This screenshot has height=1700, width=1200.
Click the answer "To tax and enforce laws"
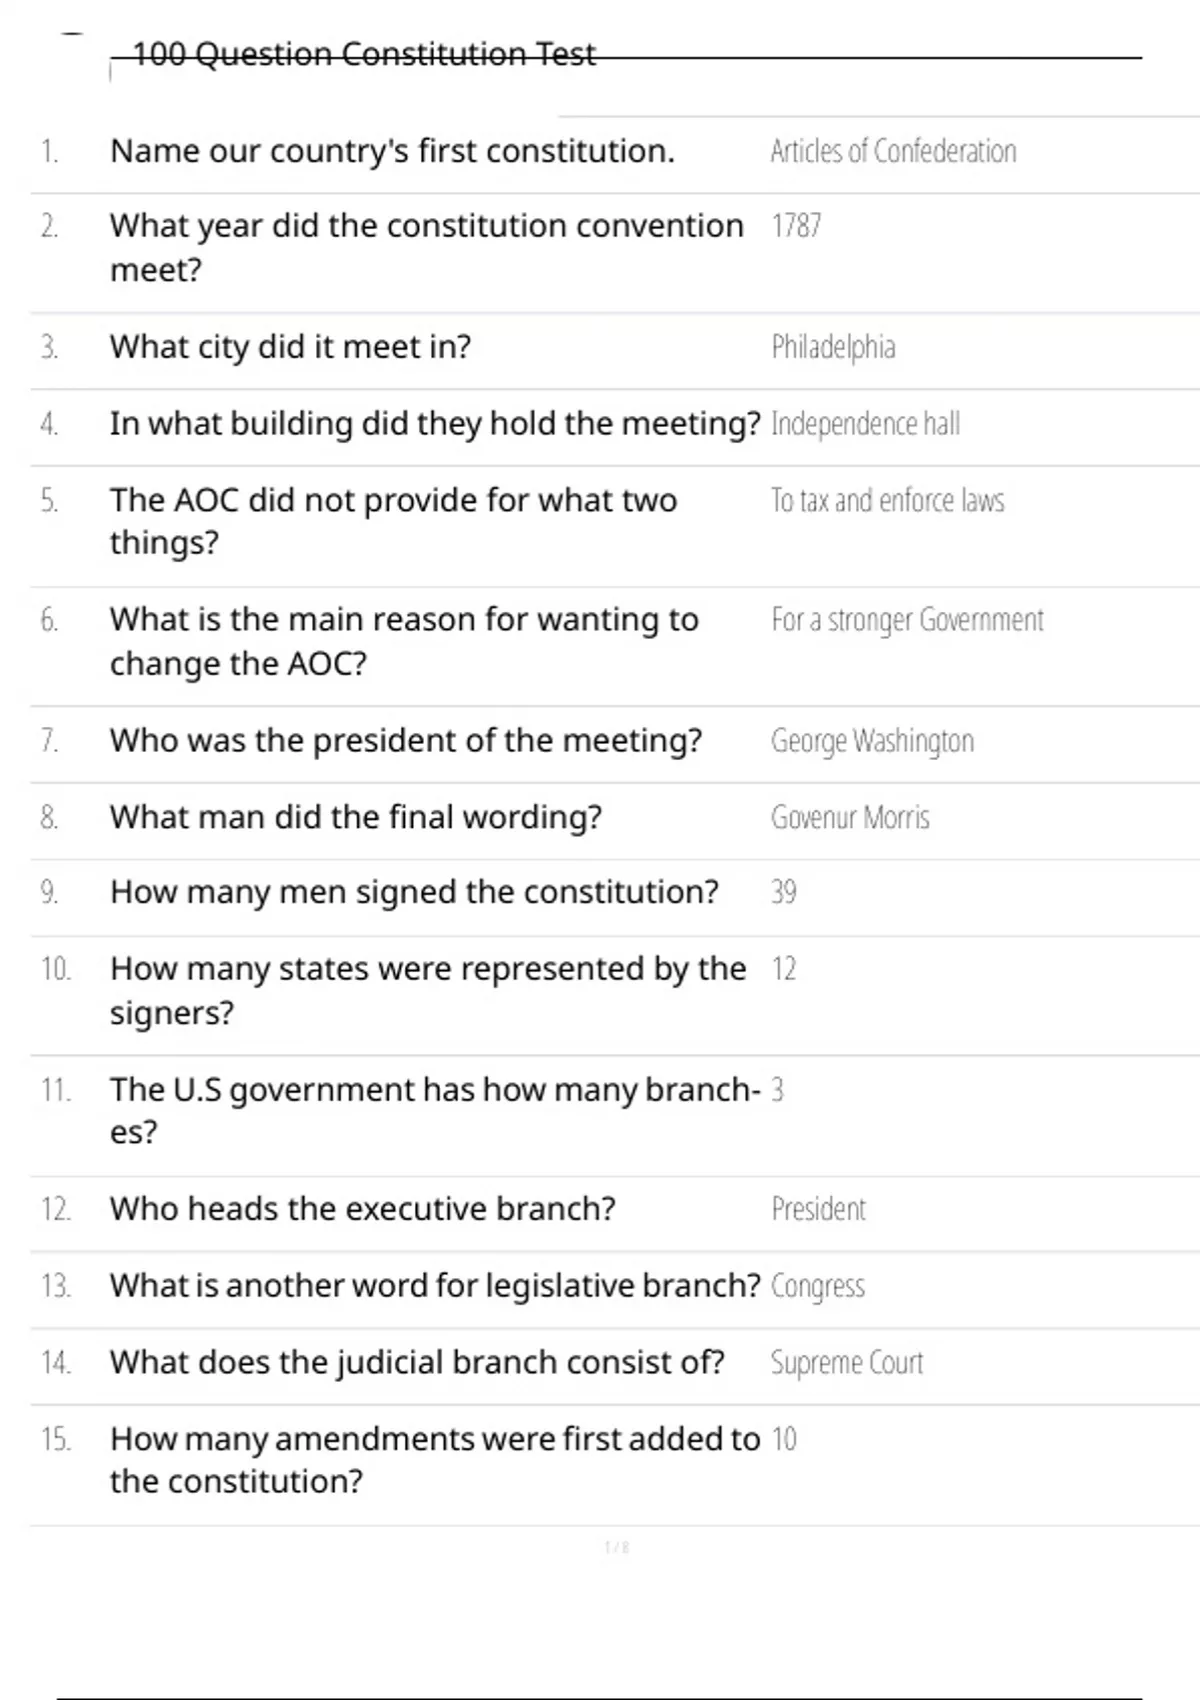(x=887, y=500)
